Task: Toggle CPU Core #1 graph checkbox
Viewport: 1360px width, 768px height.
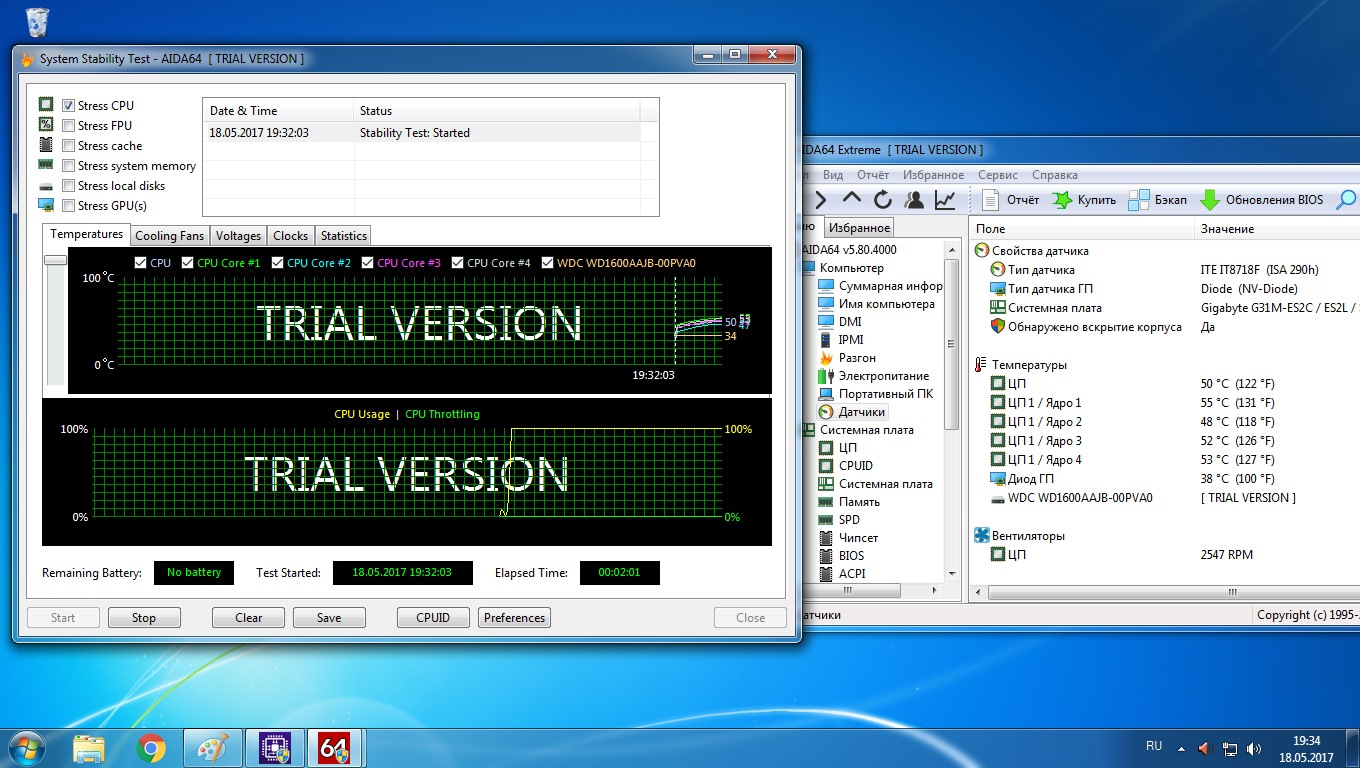Action: coord(187,263)
